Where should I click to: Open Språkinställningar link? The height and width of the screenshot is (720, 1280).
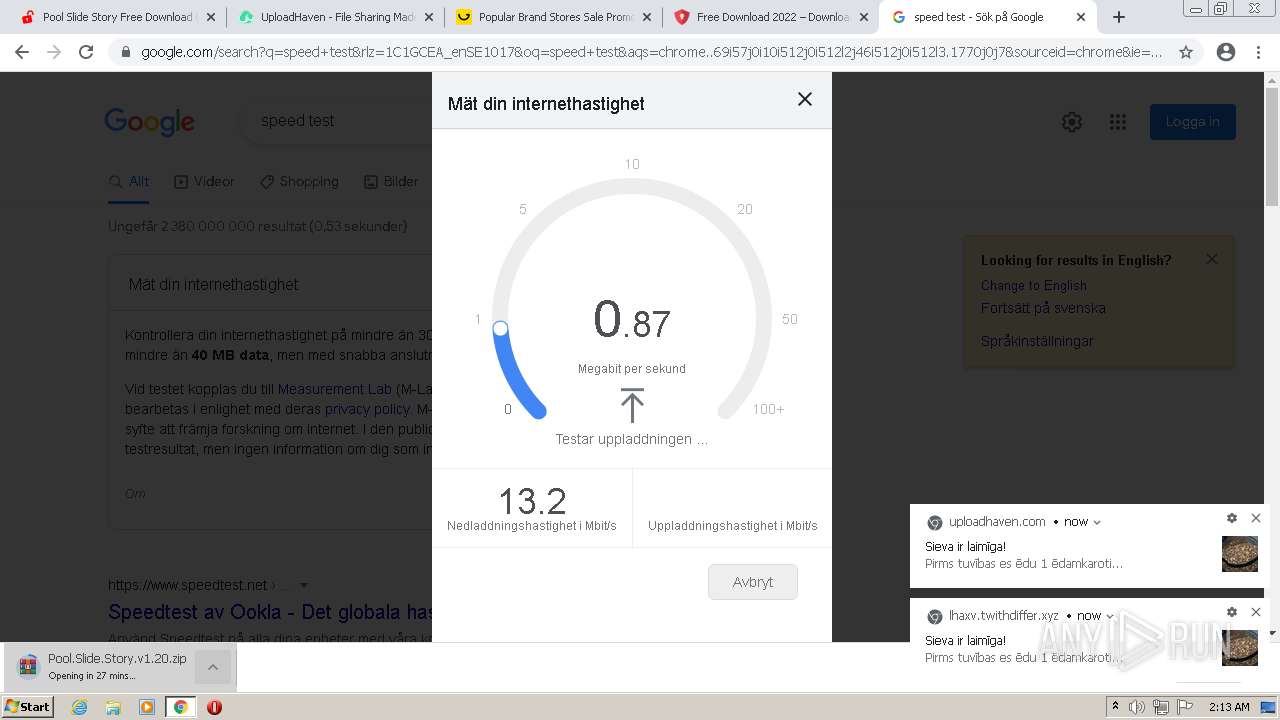pos(1037,341)
